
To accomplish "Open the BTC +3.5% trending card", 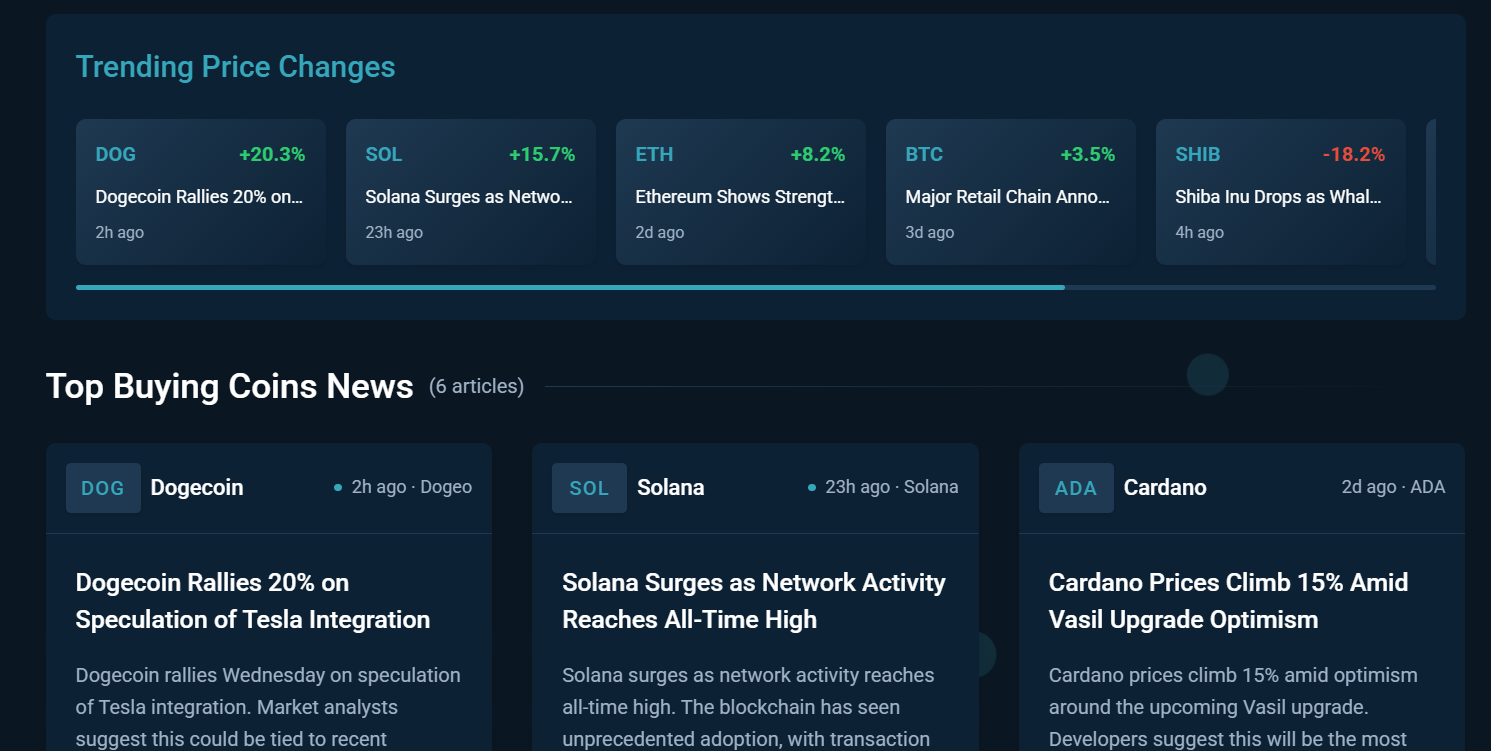I will (1011, 192).
